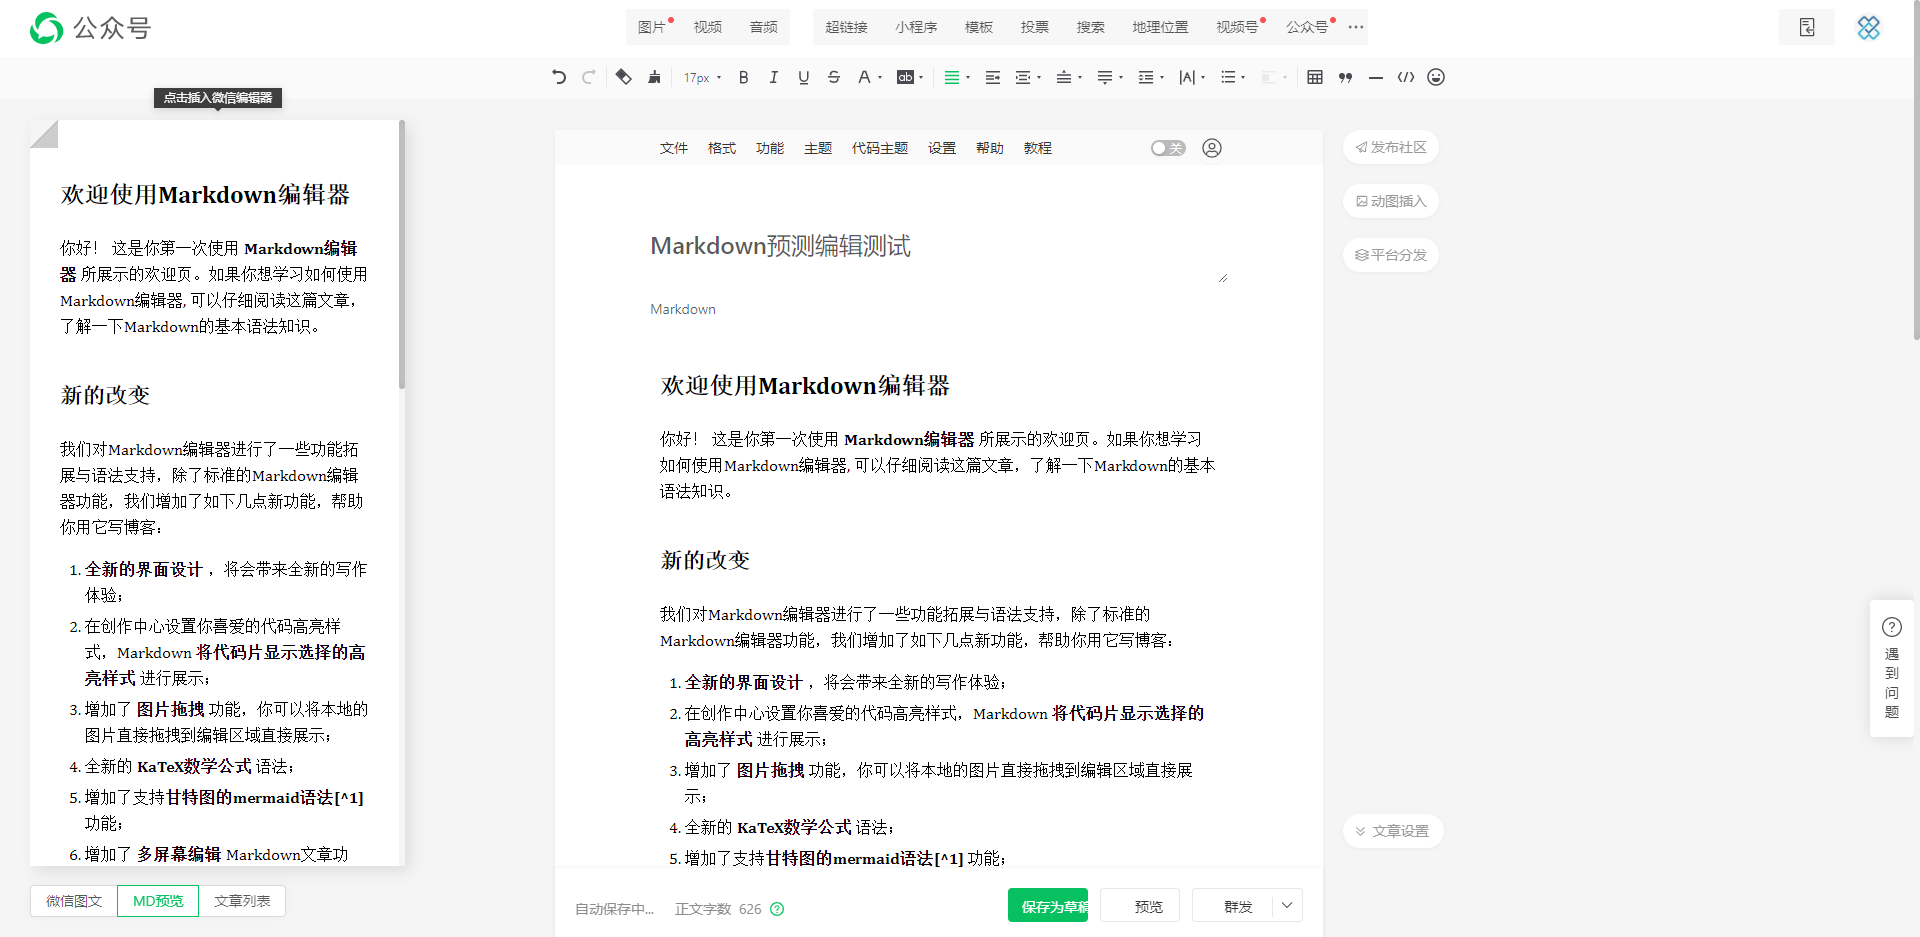
Task: Change line height setting
Action: [x=1146, y=77]
